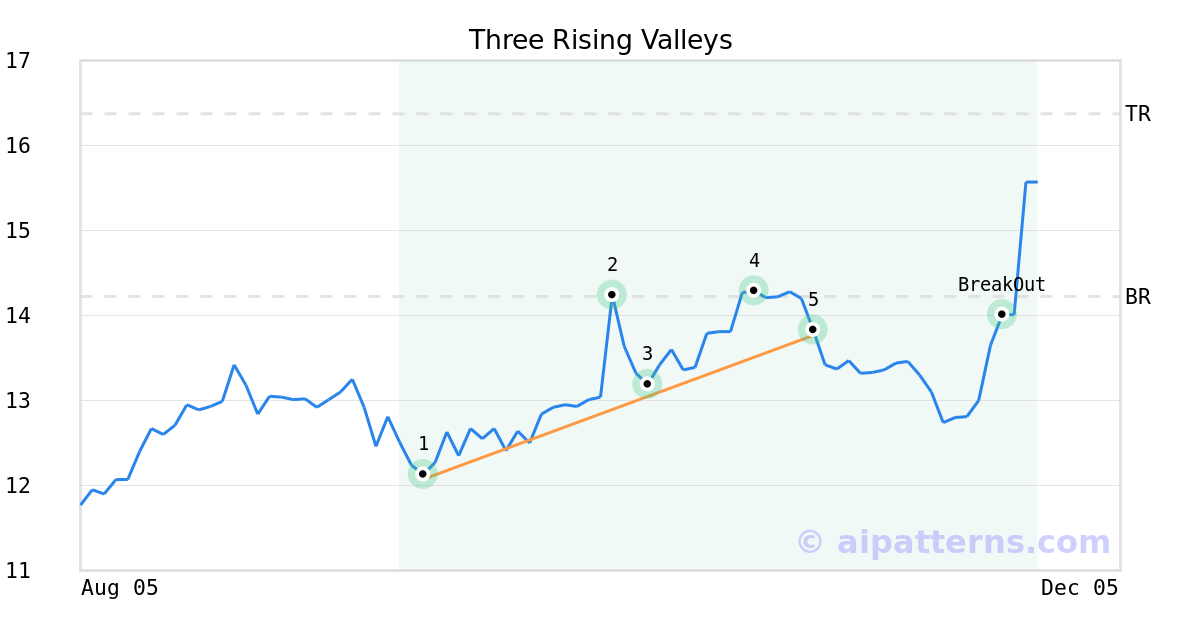Click the Aug 05 date label

(119, 588)
